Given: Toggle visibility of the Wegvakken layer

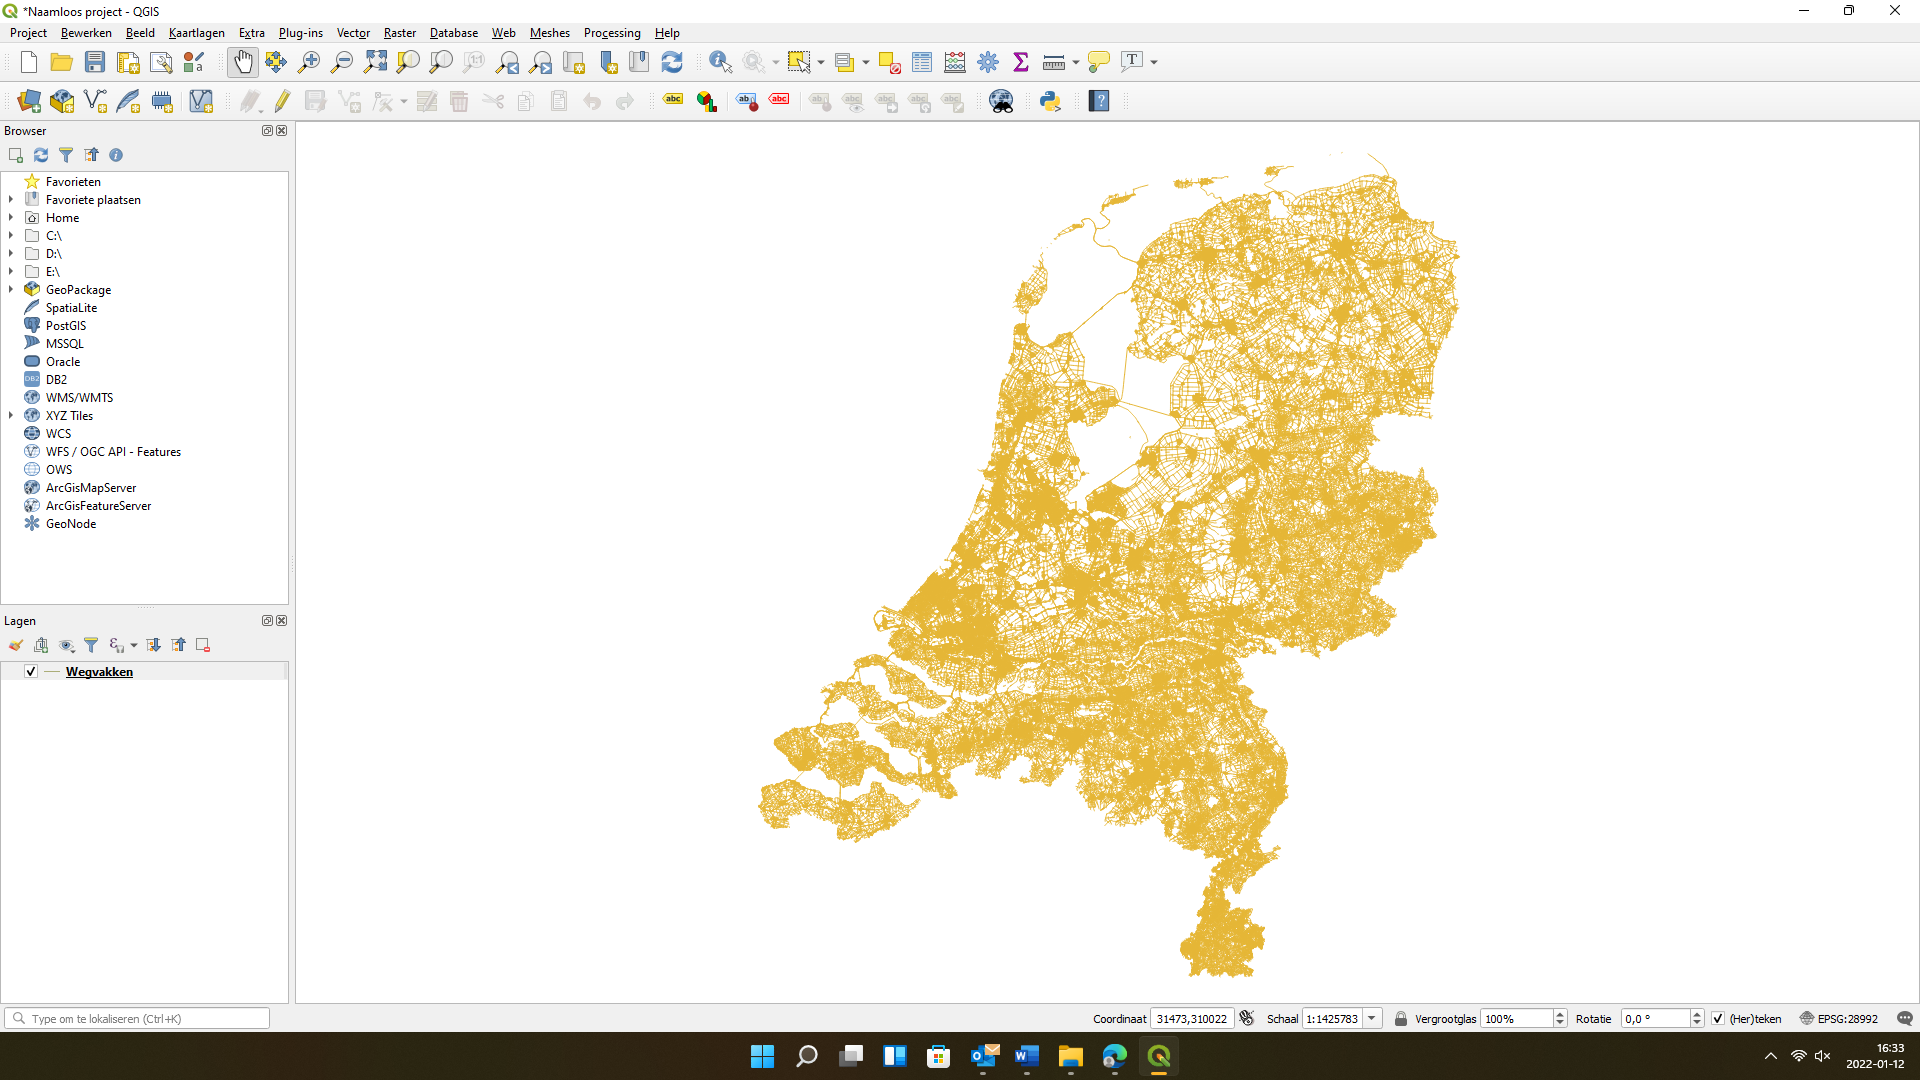Looking at the screenshot, I should point(31,672).
